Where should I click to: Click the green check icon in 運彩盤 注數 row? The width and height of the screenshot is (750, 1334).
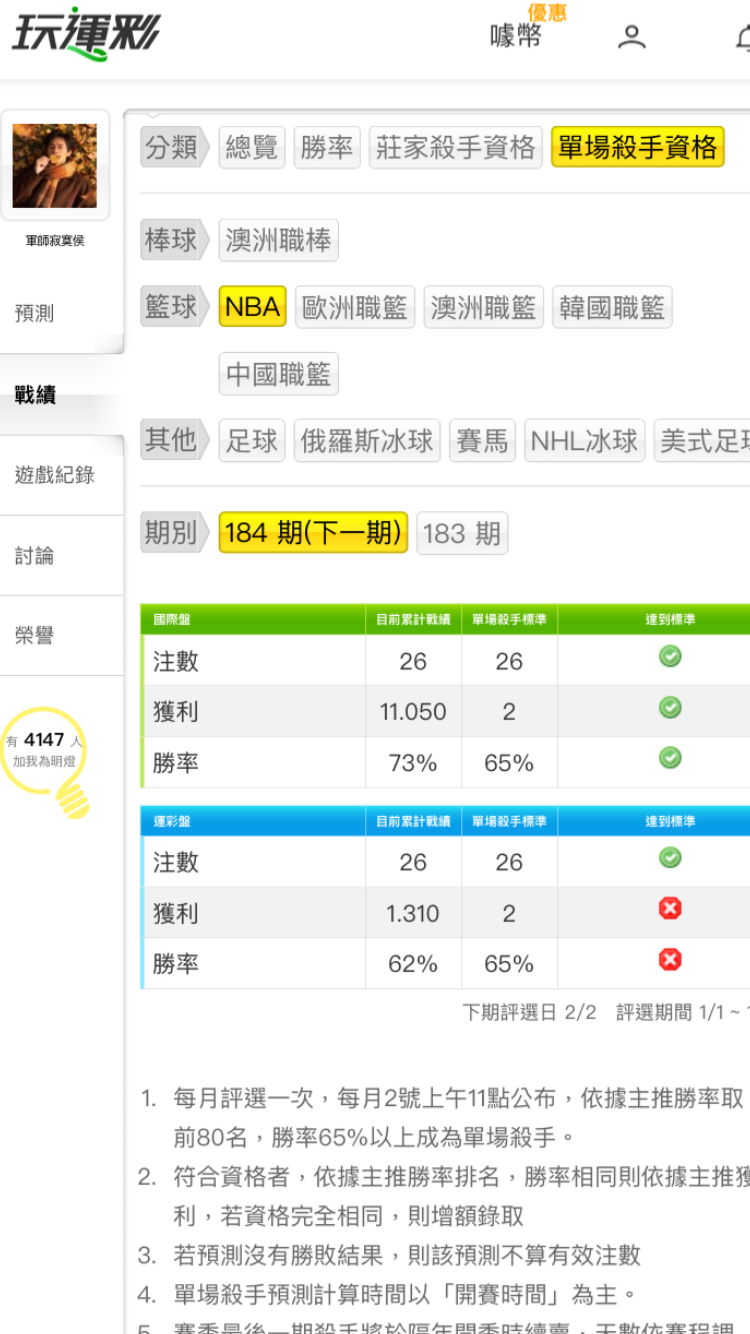tap(670, 858)
